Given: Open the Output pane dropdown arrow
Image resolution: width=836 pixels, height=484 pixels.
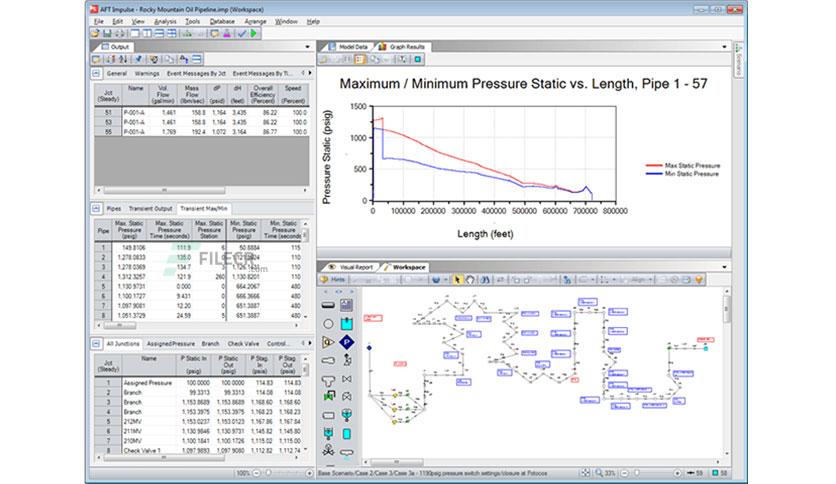Looking at the screenshot, I should coord(307,47).
